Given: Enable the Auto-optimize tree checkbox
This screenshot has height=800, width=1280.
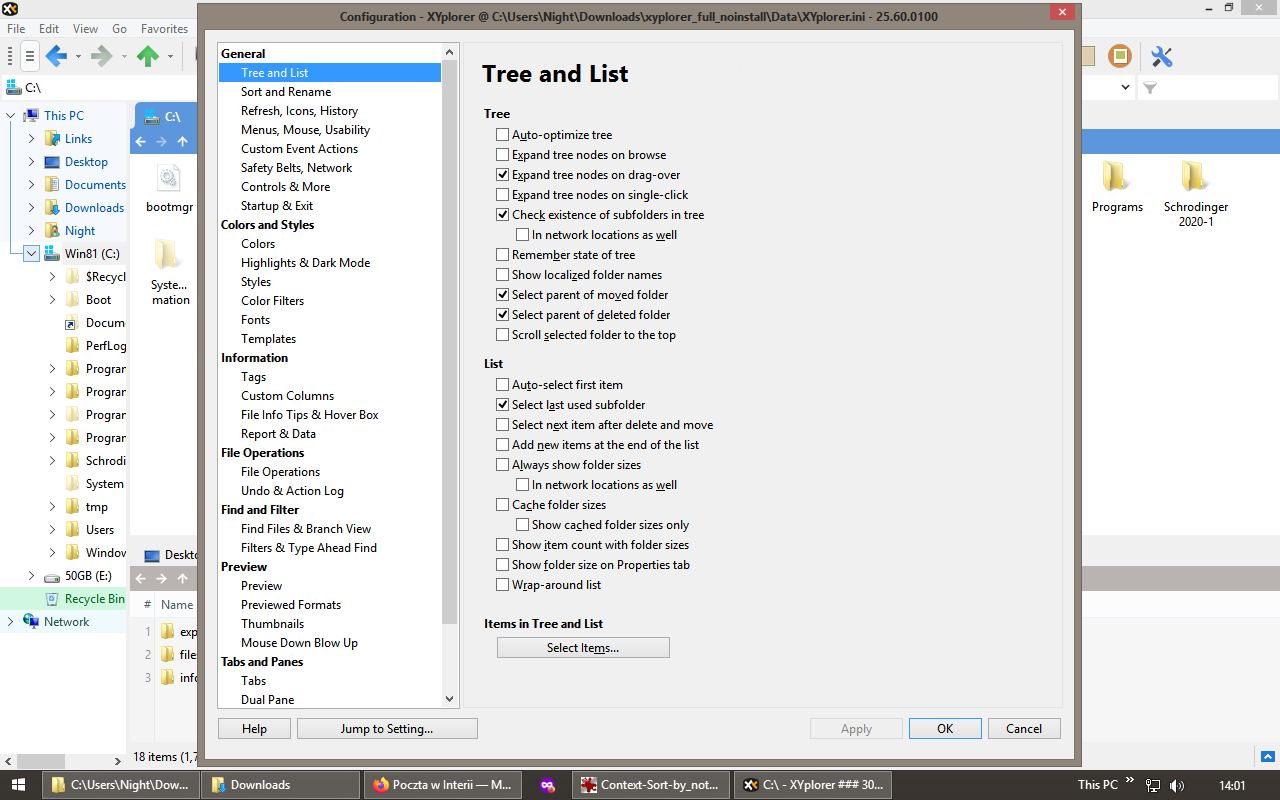Looking at the screenshot, I should point(502,134).
